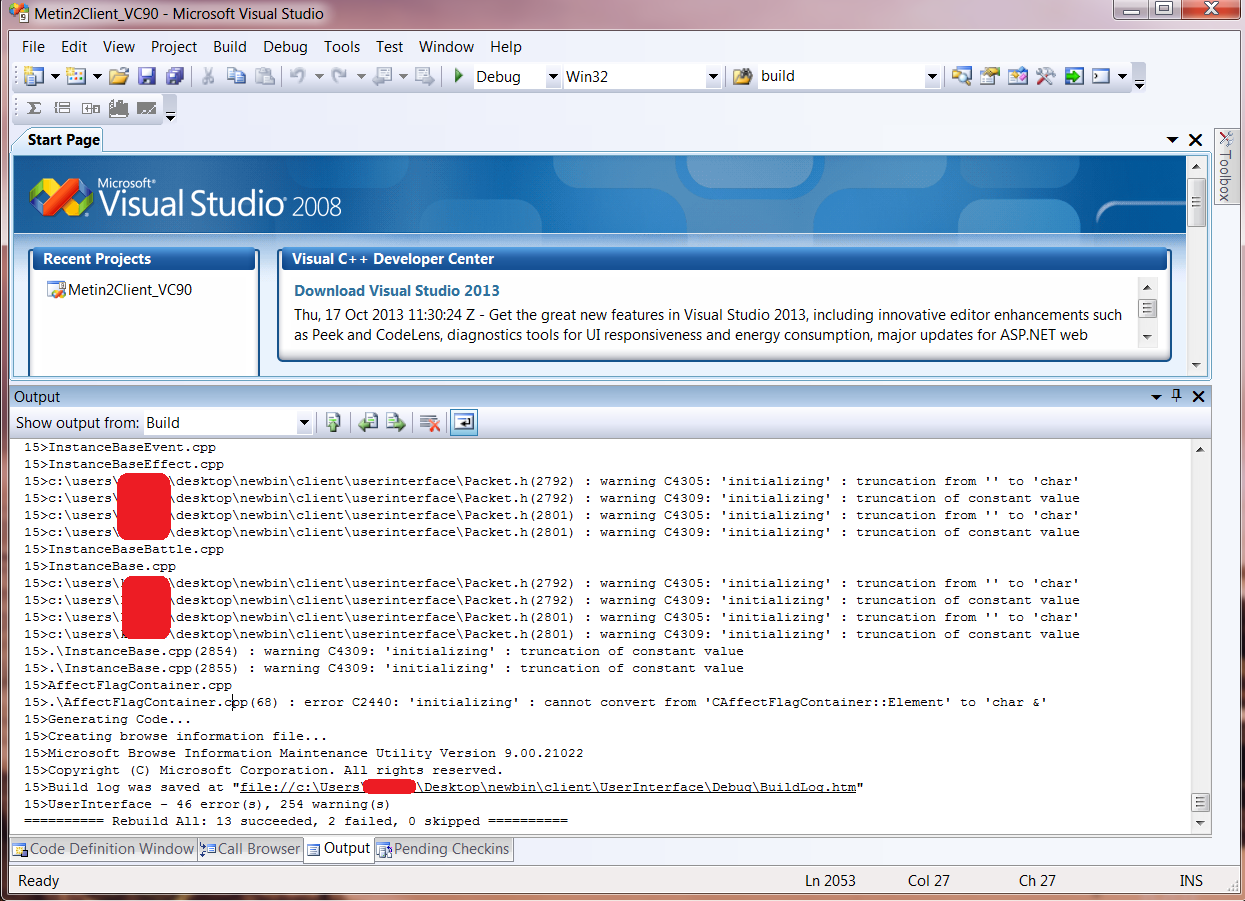Viewport: 1245px width, 901px height.
Task: Click the Start Debugging green play button
Action: (459, 76)
